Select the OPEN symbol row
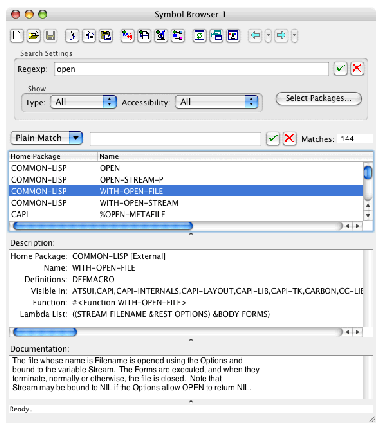Viewport: 384px width, 431px height. pyautogui.click(x=186, y=168)
